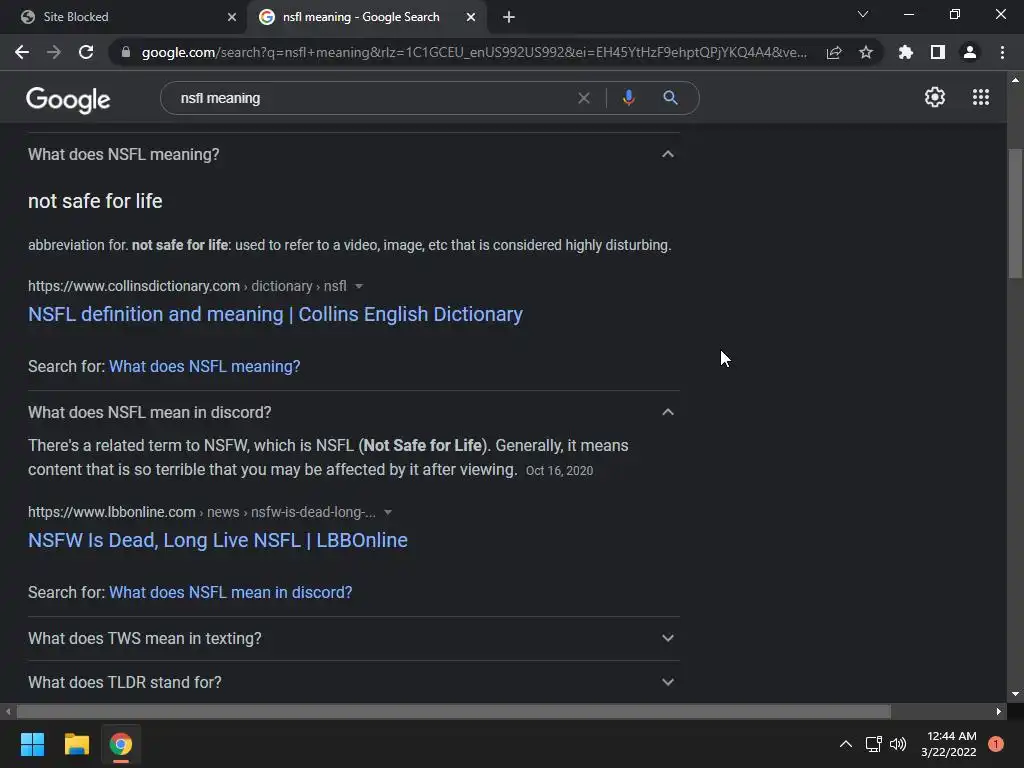Share this page icon
The height and width of the screenshot is (768, 1024).
coord(834,52)
